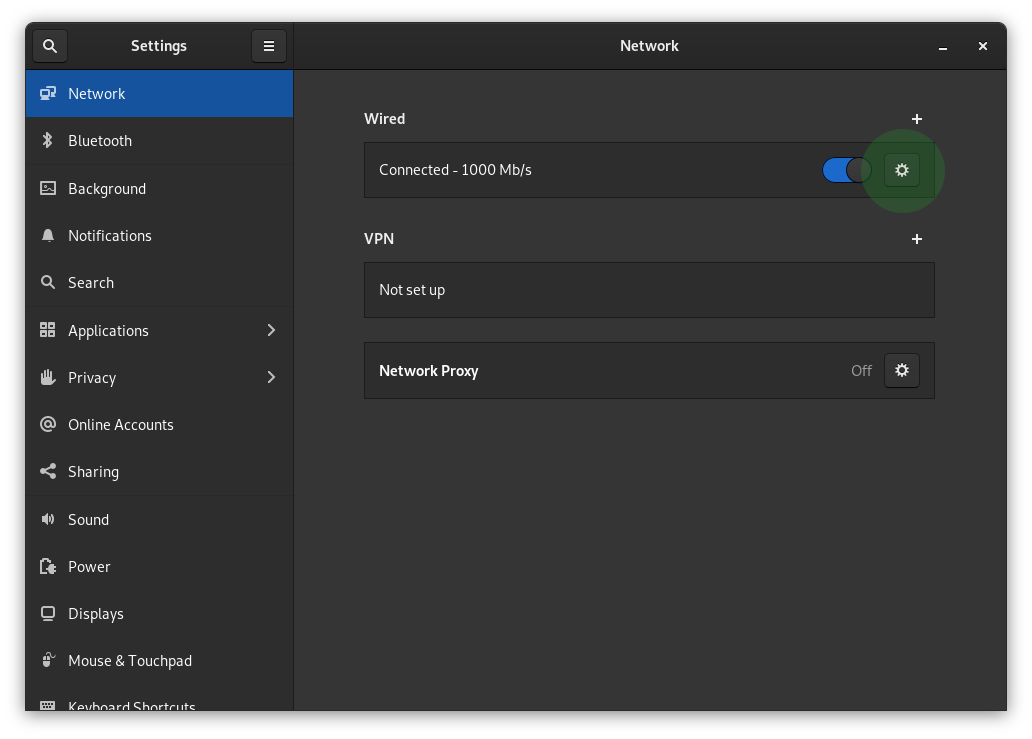Viewport: 1032px width, 739px height.
Task: Click the Notifications bell icon
Action: click(47, 235)
